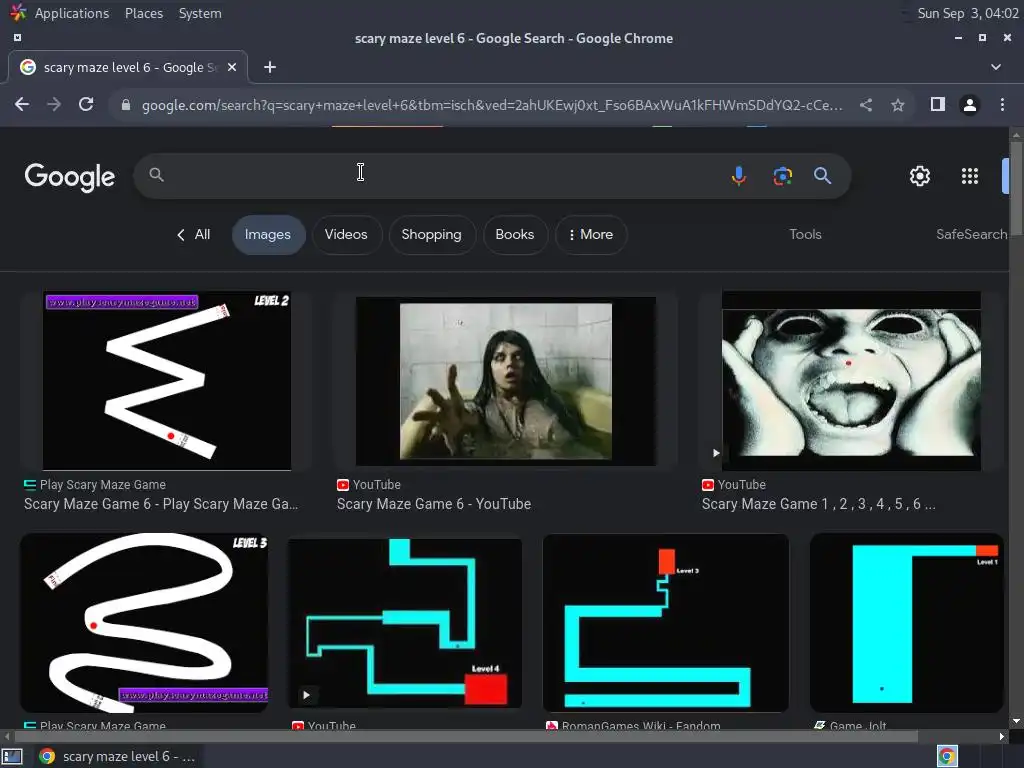The width and height of the screenshot is (1024, 768).
Task: Start voice search with the microphone icon
Action: (739, 176)
